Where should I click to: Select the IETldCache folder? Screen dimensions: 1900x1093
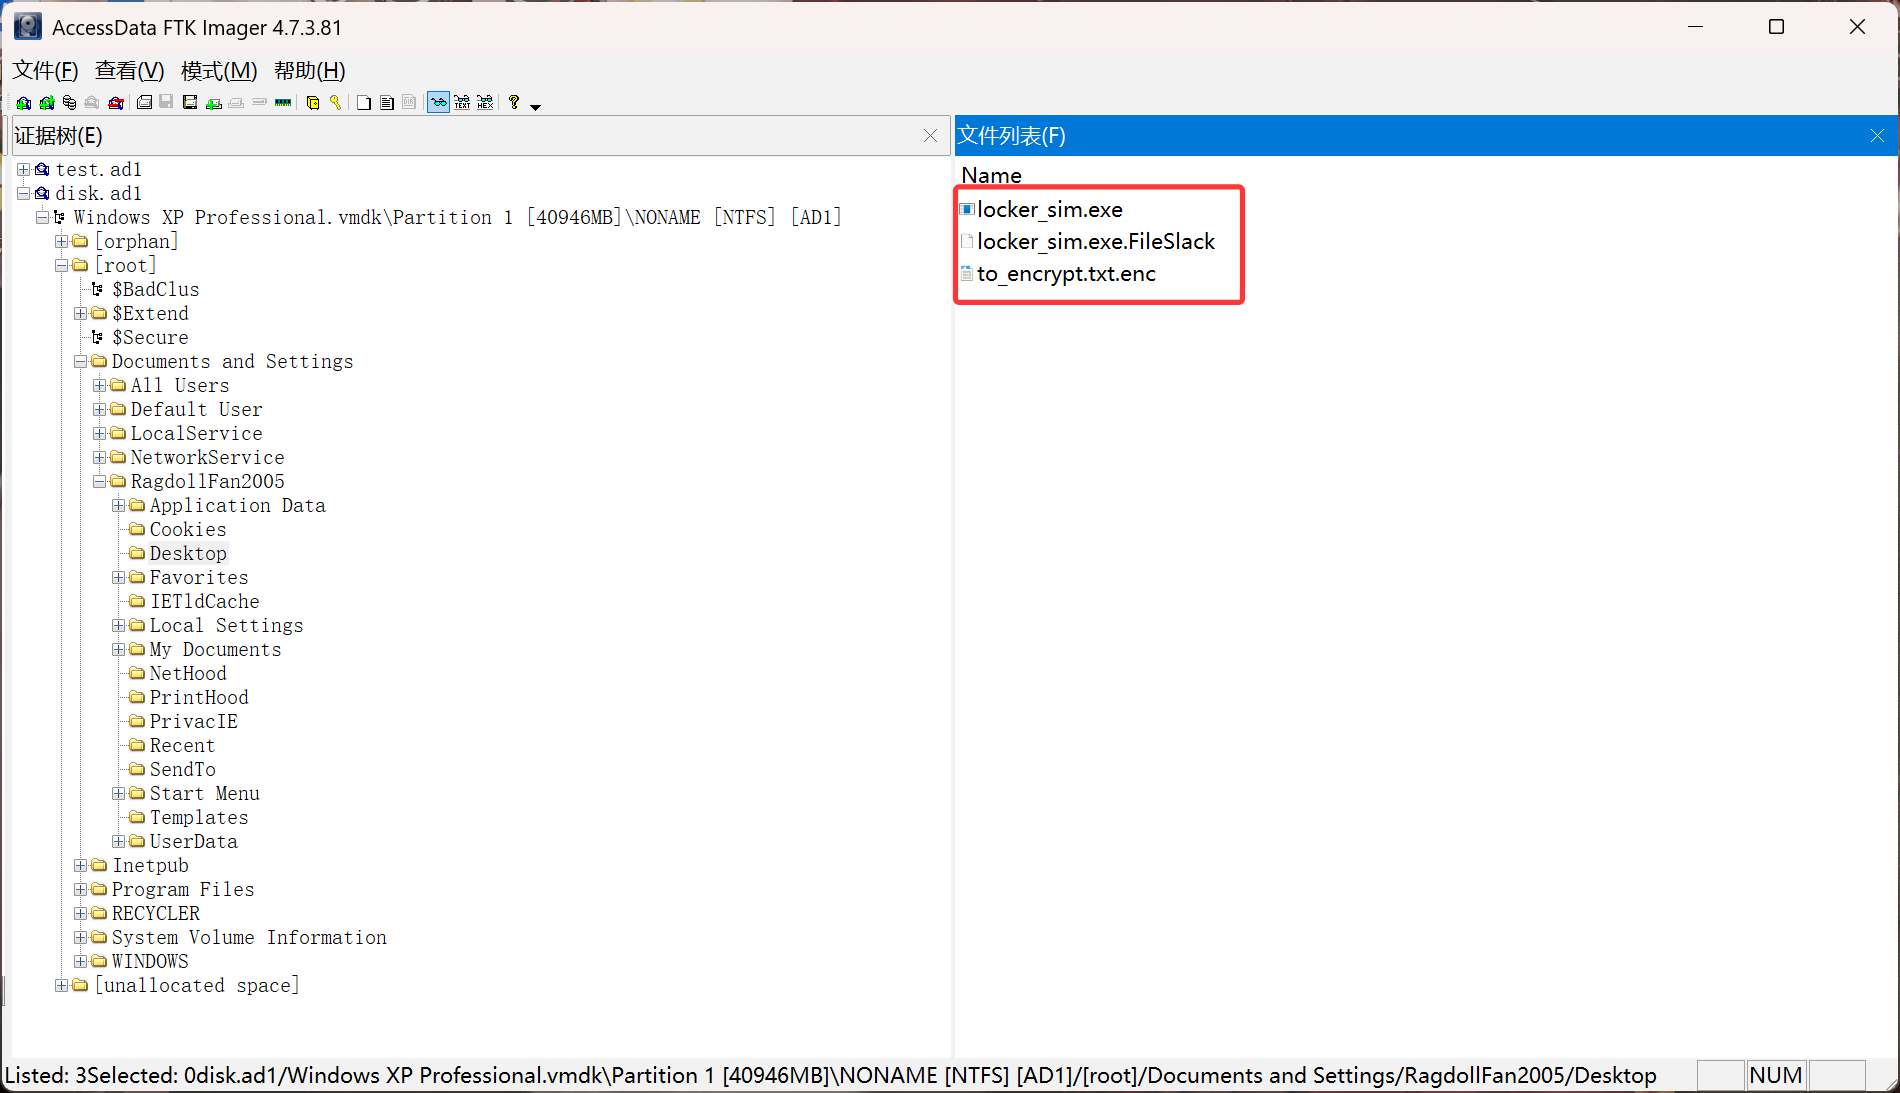pos(205,602)
